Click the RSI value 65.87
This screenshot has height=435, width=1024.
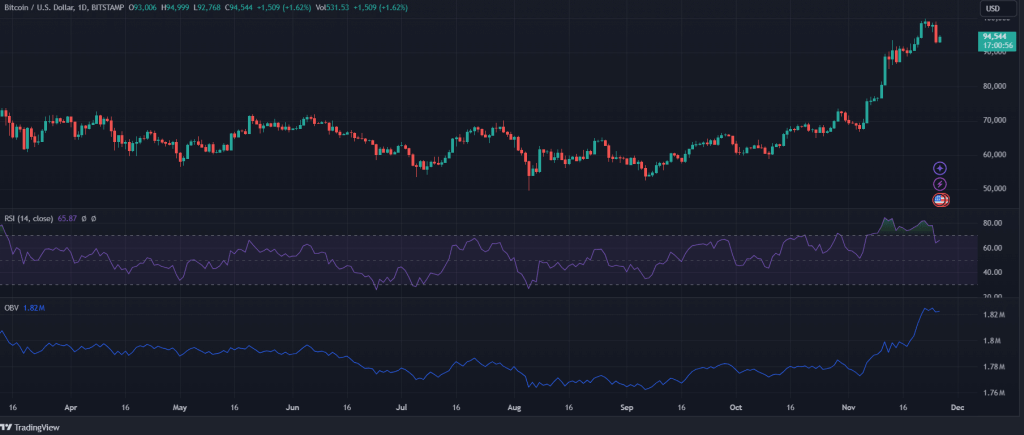tap(67, 219)
